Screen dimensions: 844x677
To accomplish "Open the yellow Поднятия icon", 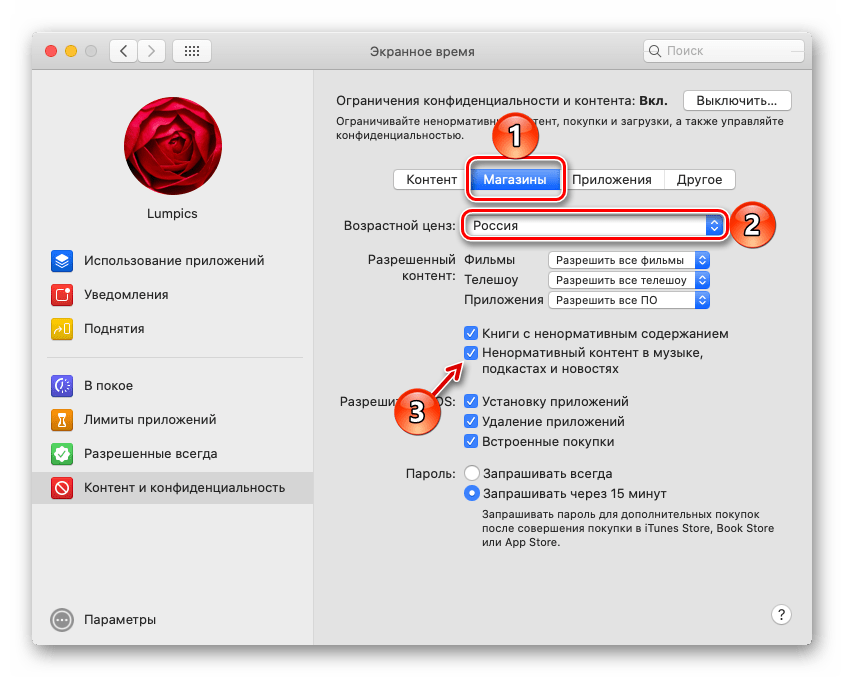I will [62, 329].
